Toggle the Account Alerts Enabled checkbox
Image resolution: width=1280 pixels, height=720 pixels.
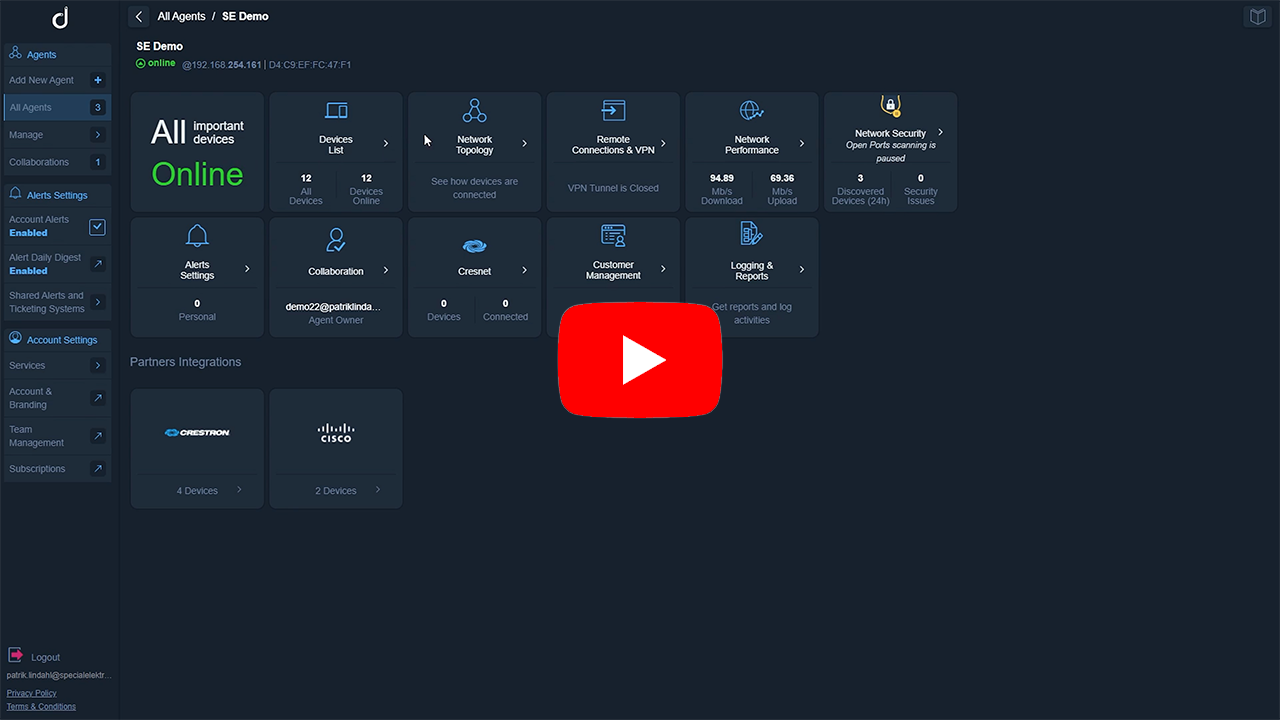(97, 227)
